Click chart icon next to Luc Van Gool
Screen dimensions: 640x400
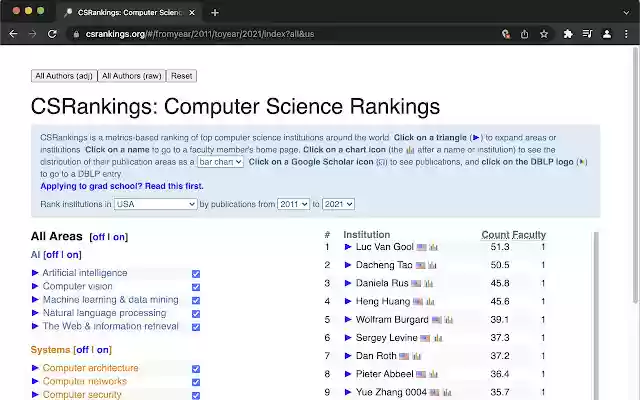[433, 247]
